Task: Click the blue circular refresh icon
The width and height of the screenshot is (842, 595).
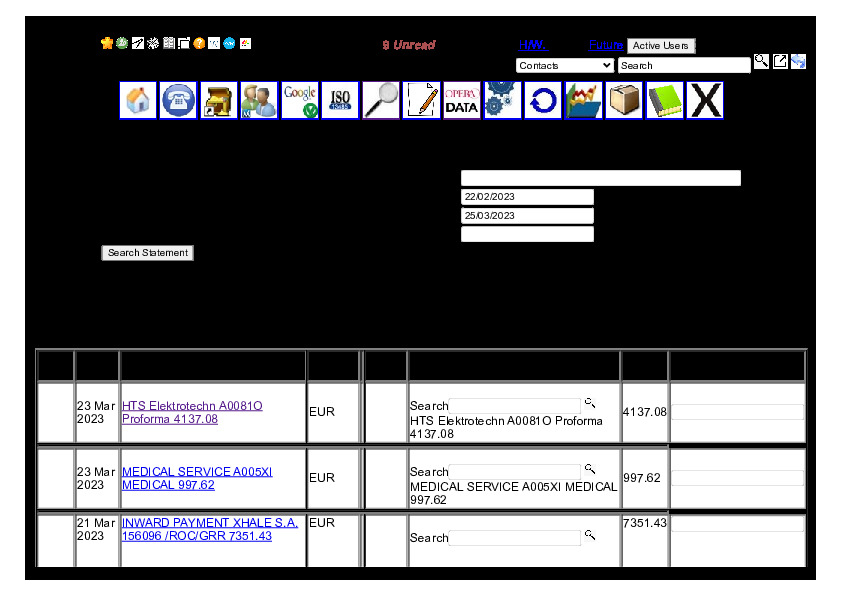Action: (x=543, y=101)
